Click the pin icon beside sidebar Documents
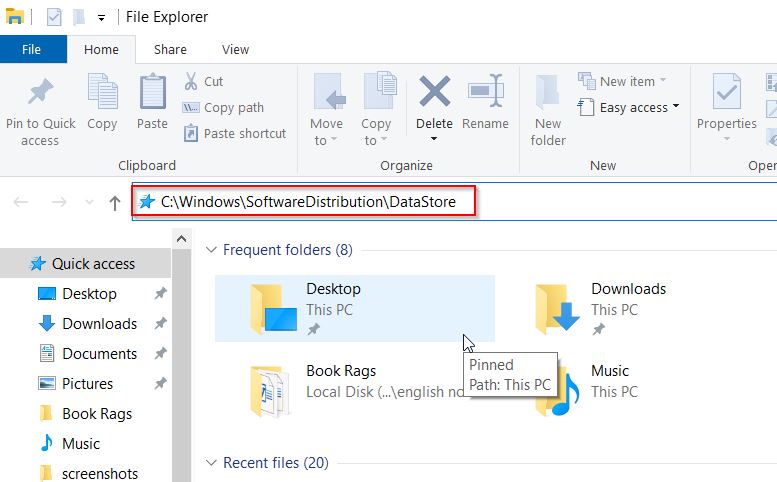Viewport: 777px width, 482px height. pos(160,353)
